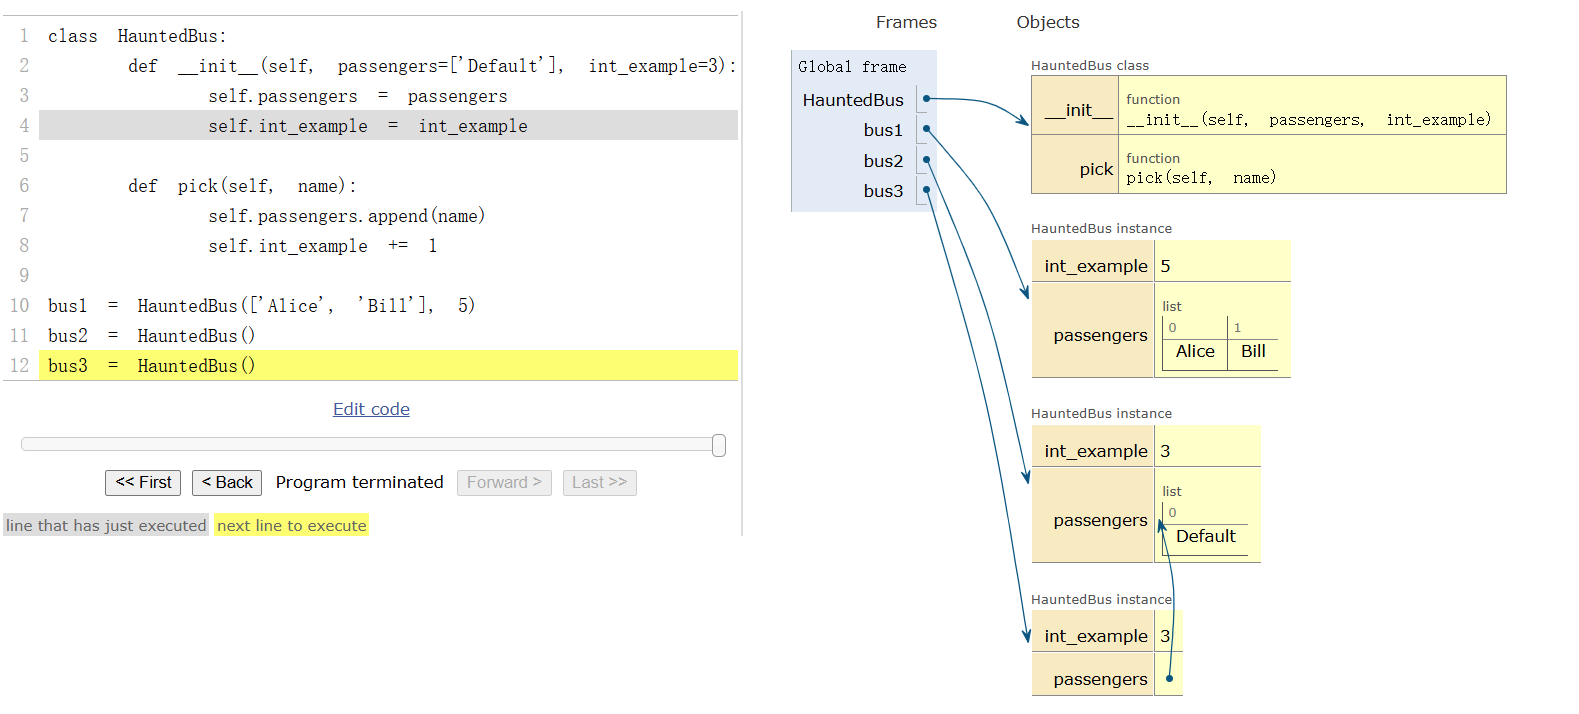Select the bus1 variable in Global frame
1579x714 pixels.
point(883,130)
